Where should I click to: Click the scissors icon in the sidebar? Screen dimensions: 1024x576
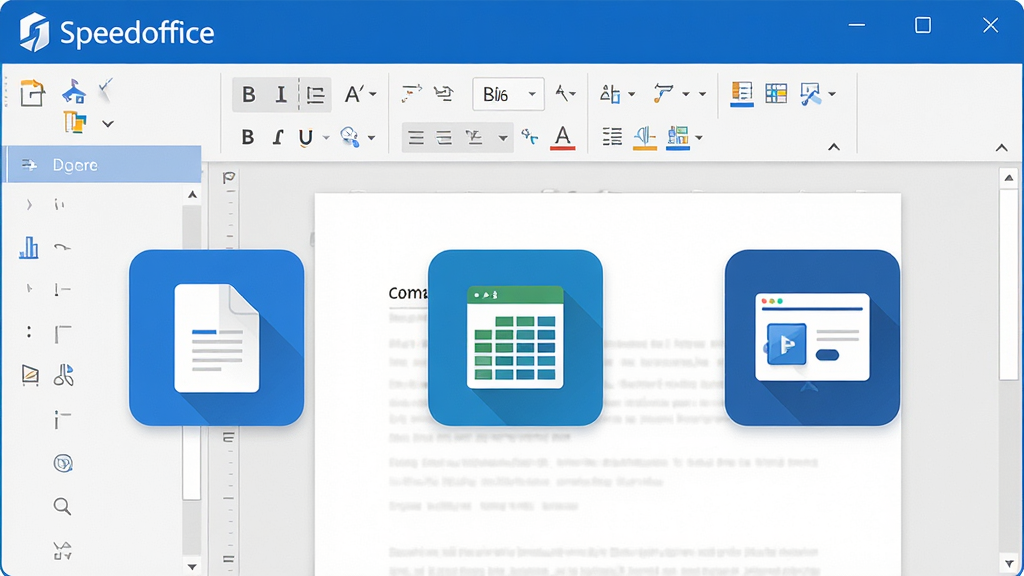(63, 376)
